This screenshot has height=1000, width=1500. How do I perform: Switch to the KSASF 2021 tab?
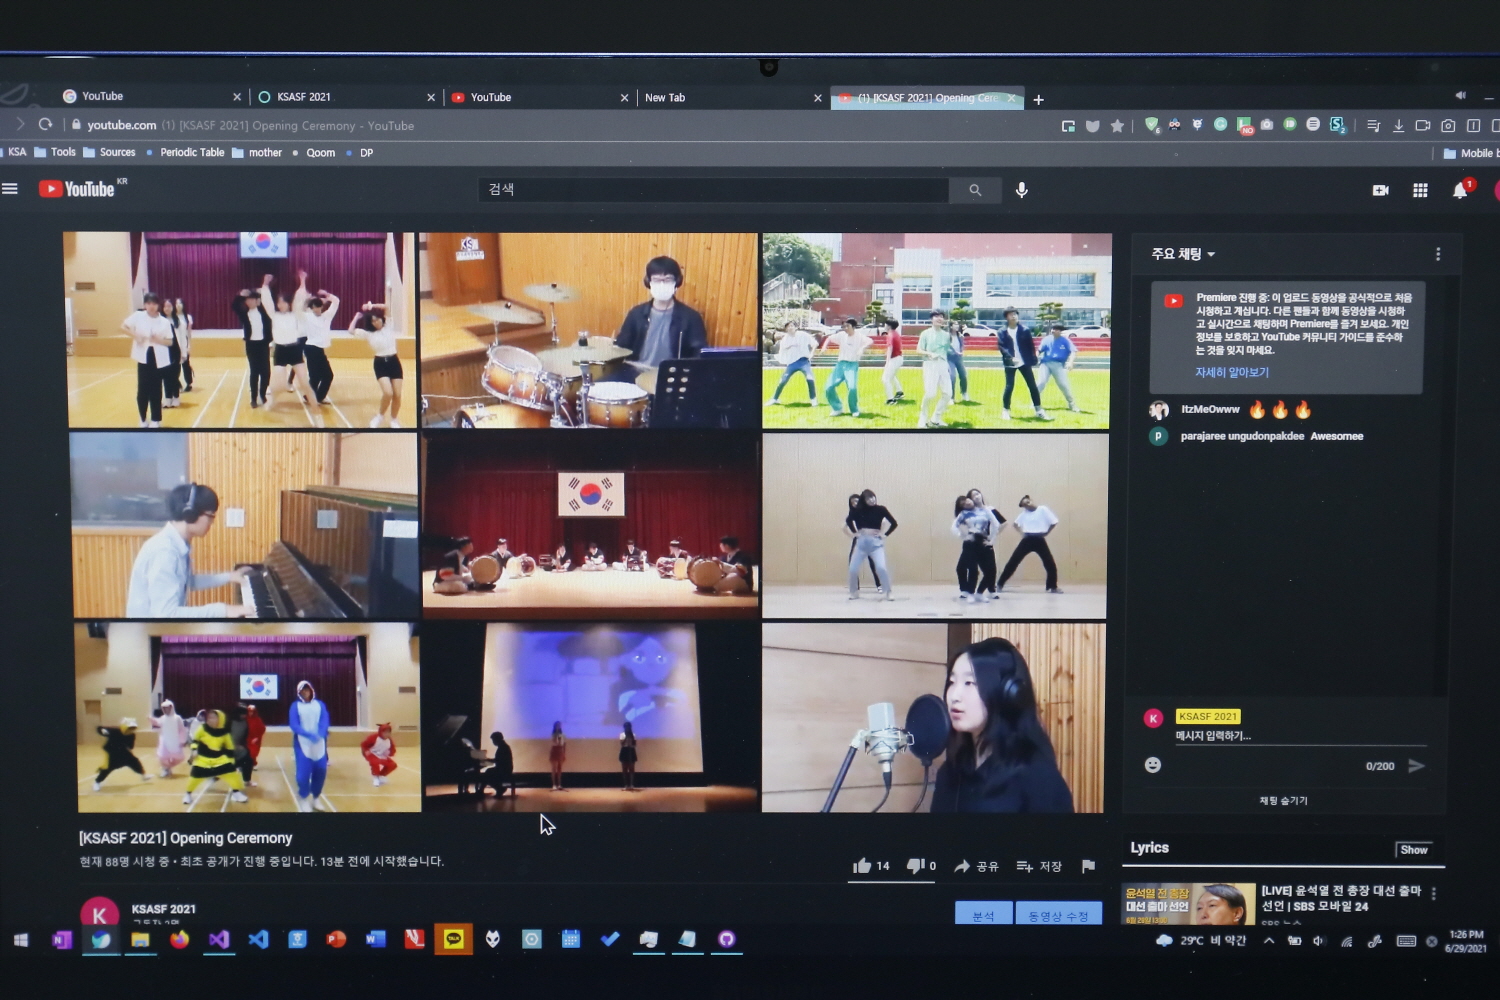coord(345,97)
